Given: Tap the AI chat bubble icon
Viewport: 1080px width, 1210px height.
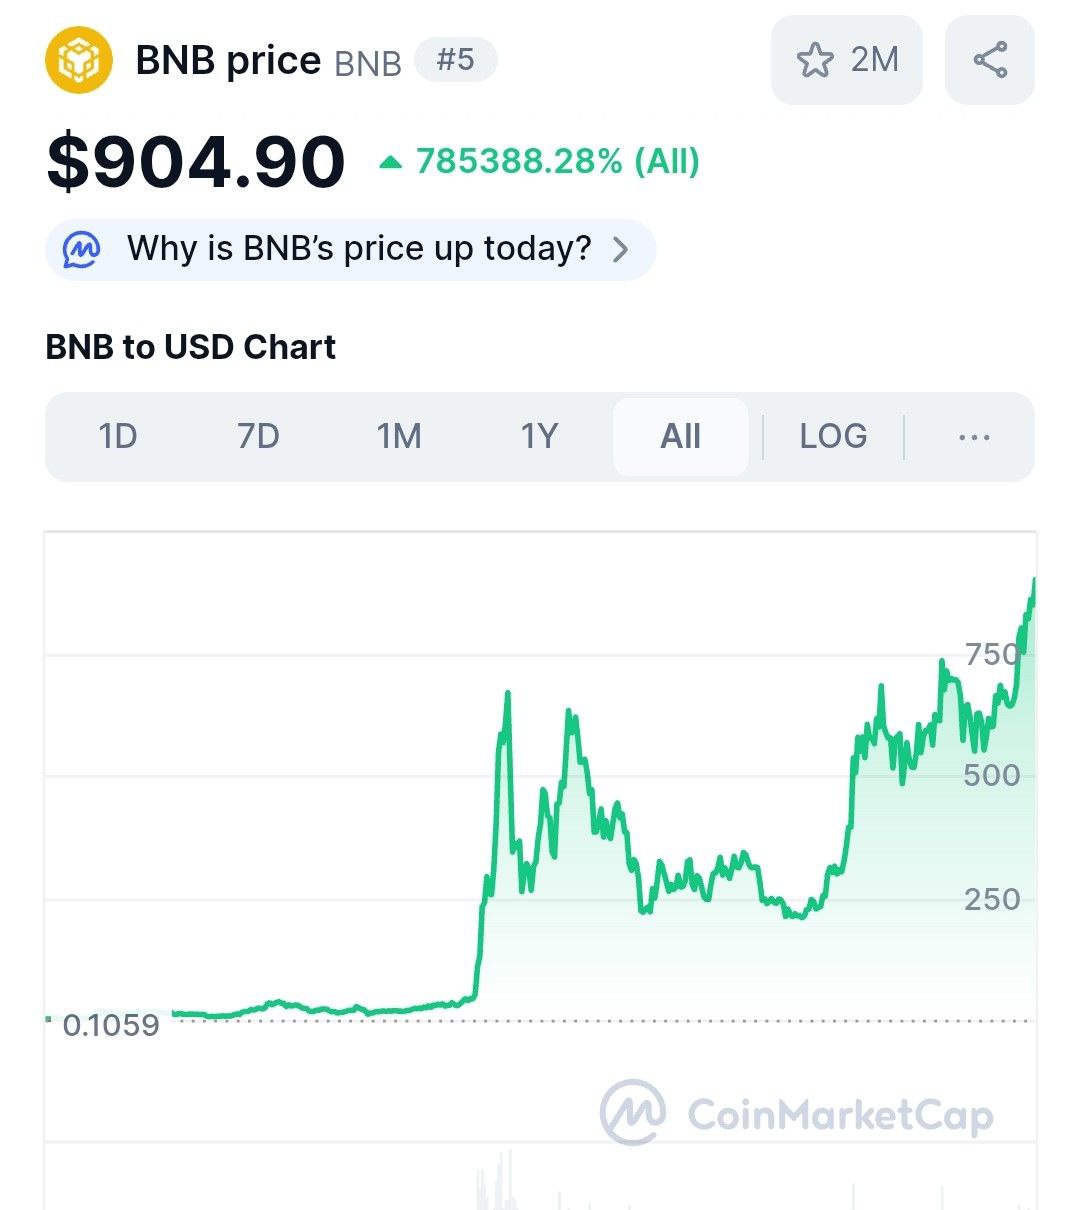Looking at the screenshot, I should coord(81,249).
